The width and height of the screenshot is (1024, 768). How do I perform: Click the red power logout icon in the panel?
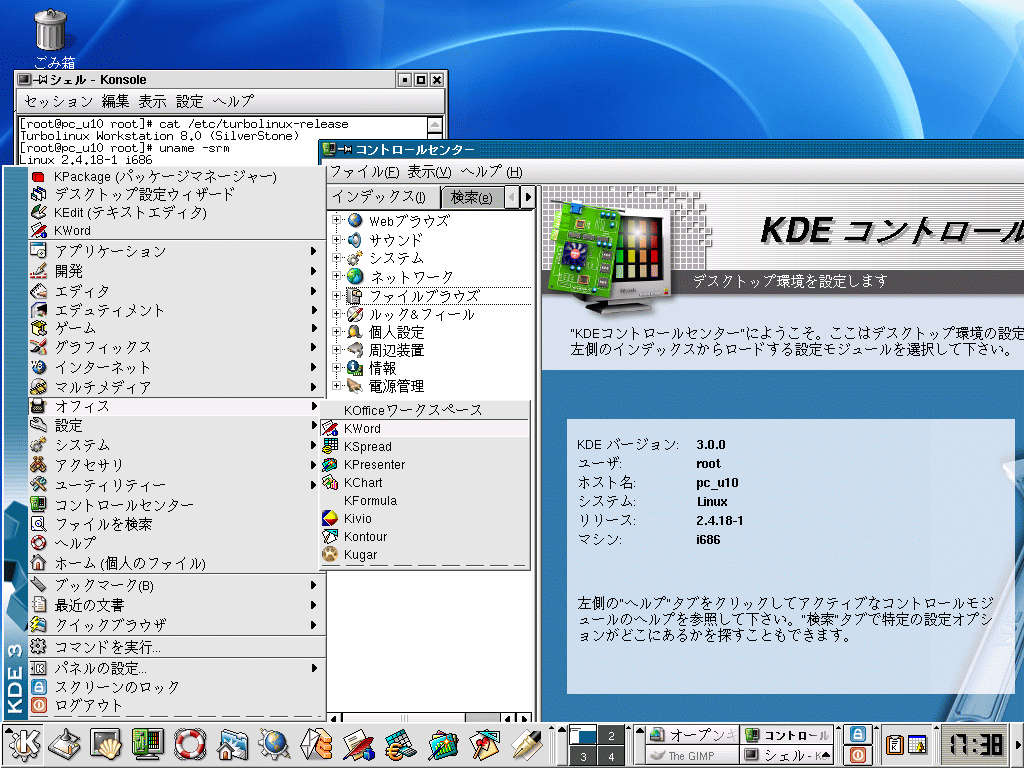coord(858,754)
